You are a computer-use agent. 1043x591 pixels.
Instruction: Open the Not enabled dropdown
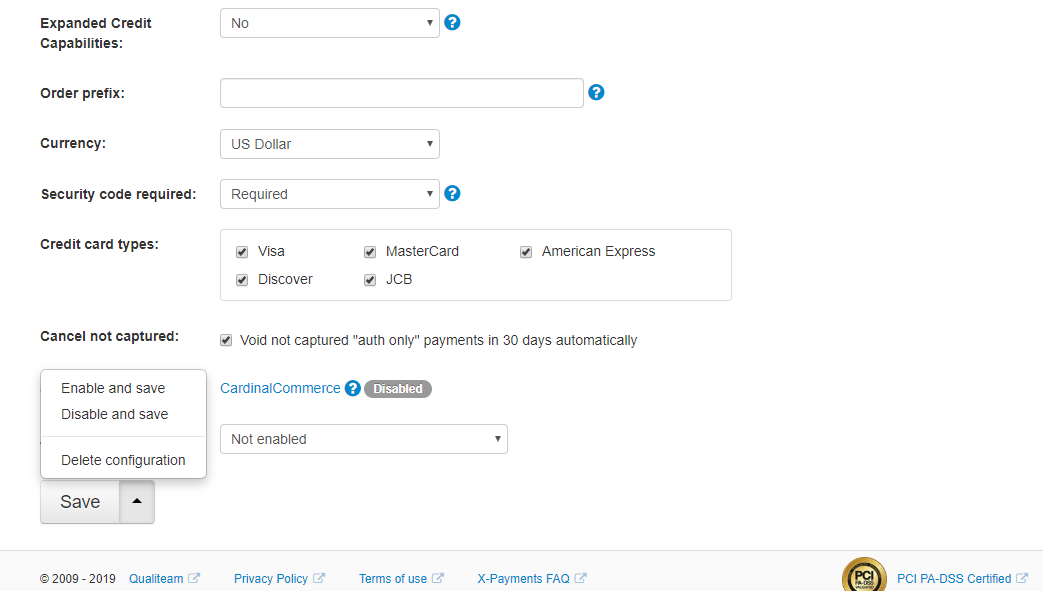(364, 439)
